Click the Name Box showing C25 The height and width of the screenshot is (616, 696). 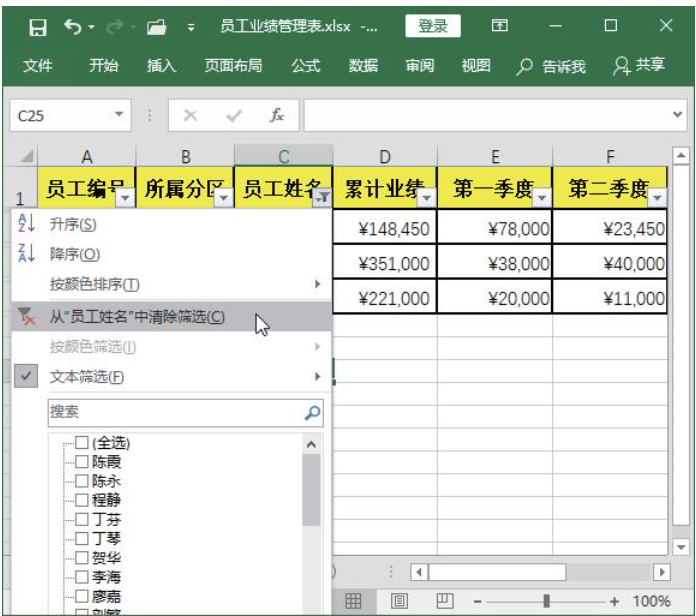[70, 115]
